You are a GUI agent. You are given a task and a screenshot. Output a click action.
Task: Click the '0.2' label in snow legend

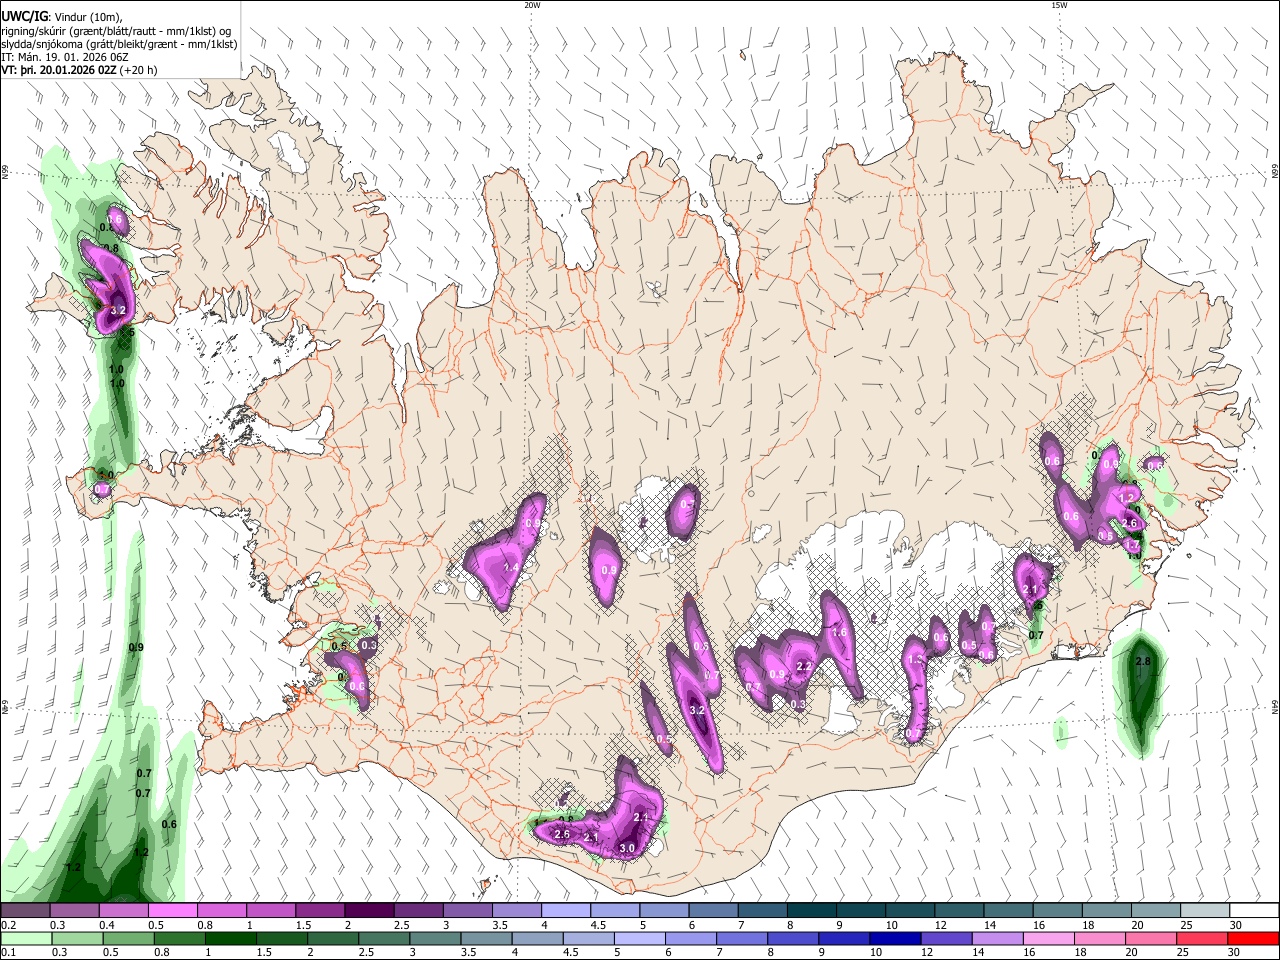[8, 926]
